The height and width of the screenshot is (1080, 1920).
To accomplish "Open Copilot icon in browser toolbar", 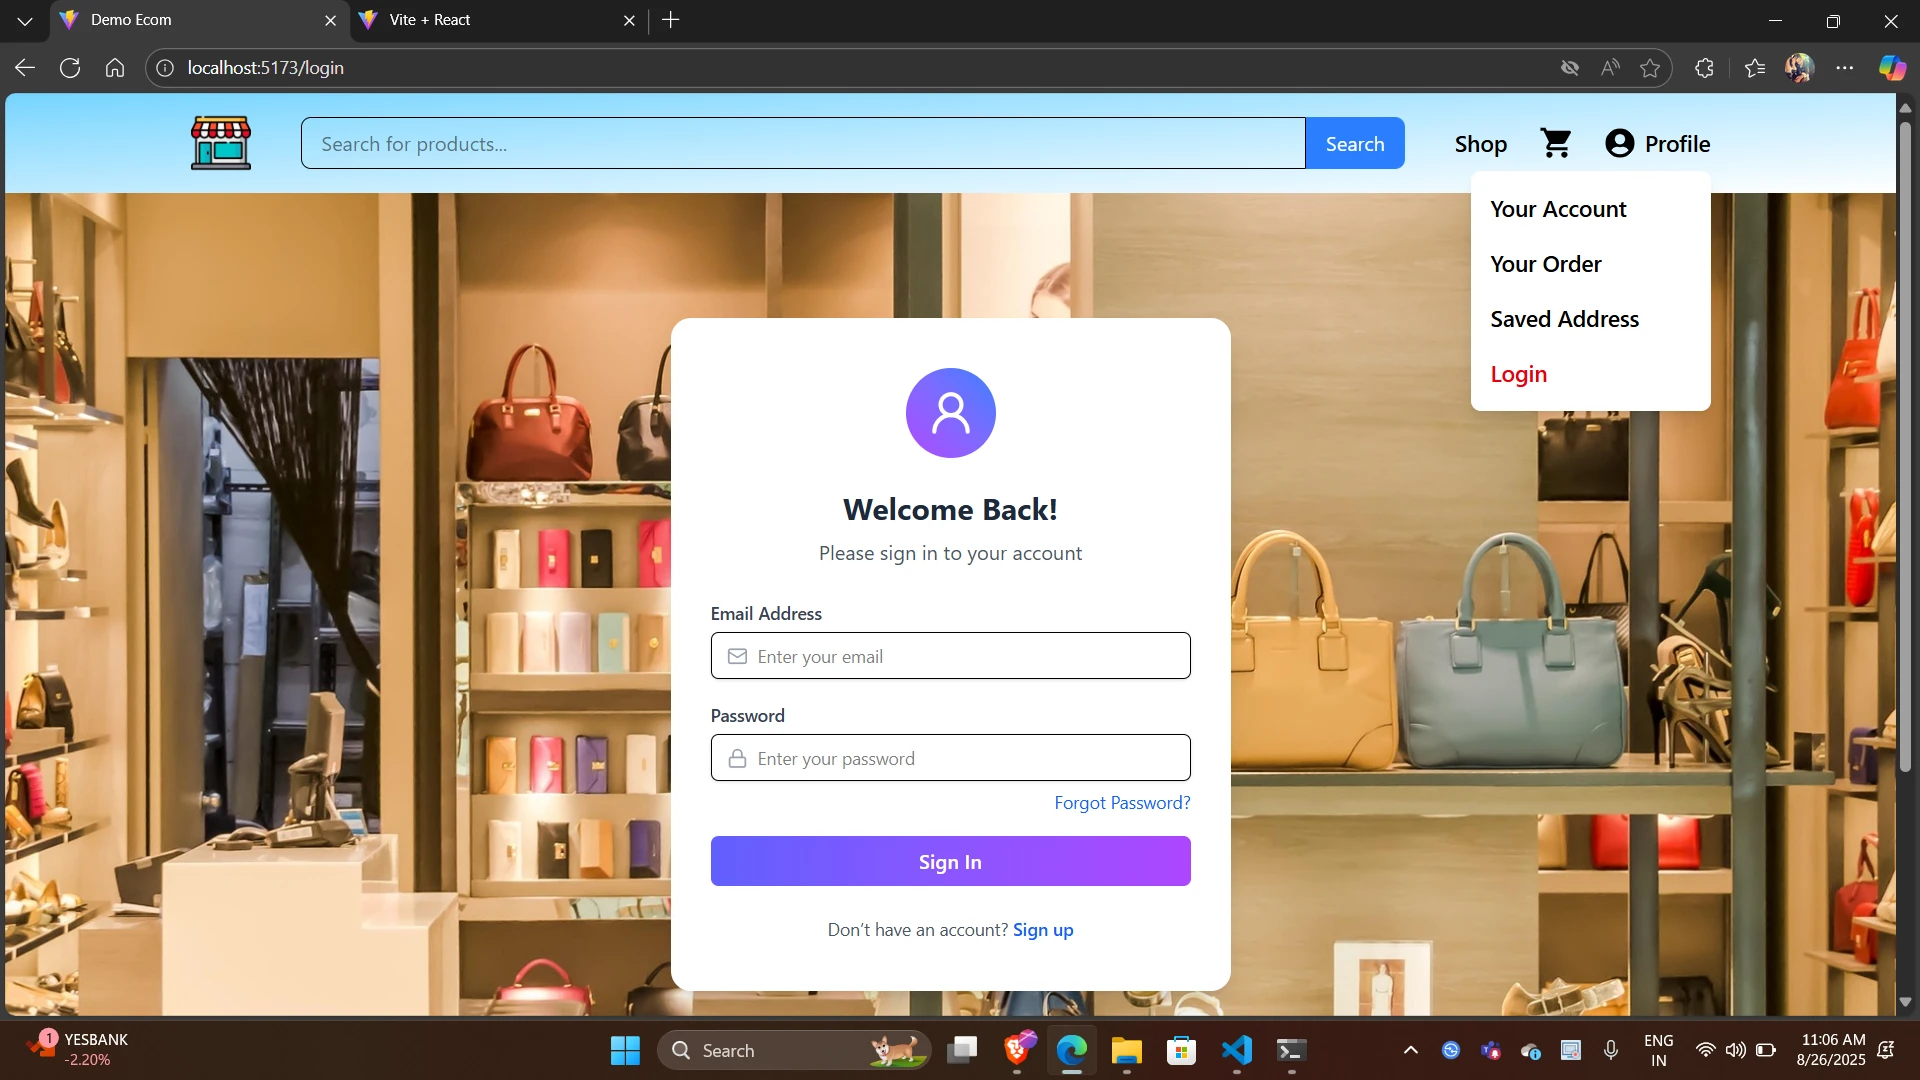I will pyautogui.click(x=1892, y=67).
